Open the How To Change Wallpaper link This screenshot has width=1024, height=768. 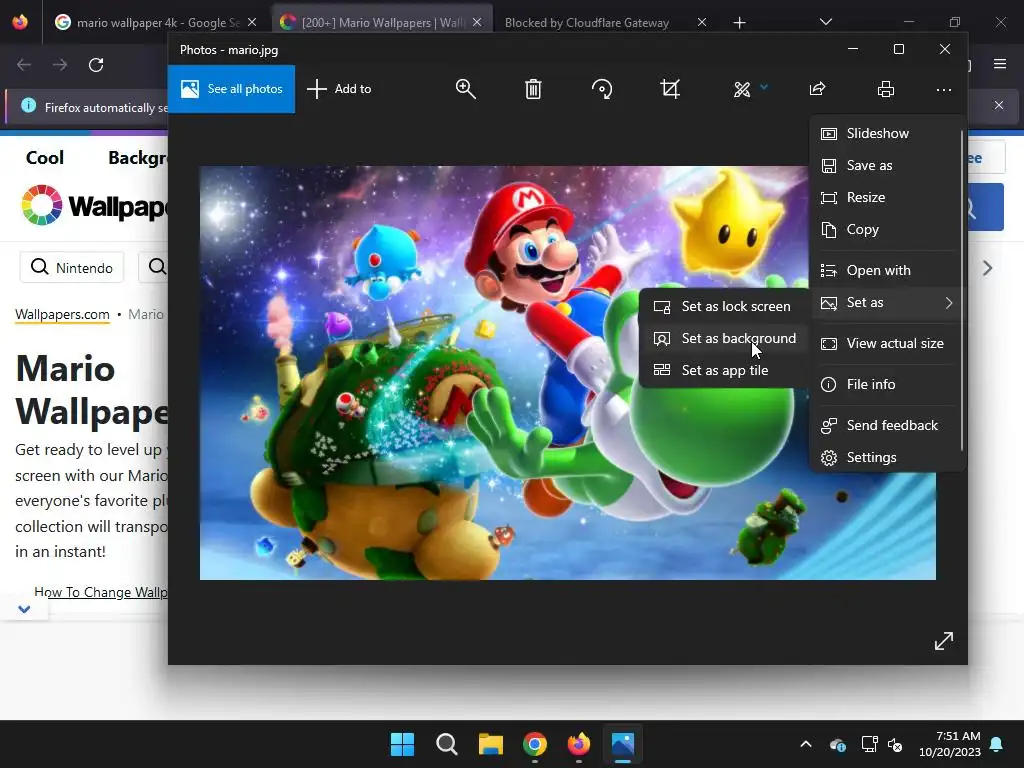point(101,592)
